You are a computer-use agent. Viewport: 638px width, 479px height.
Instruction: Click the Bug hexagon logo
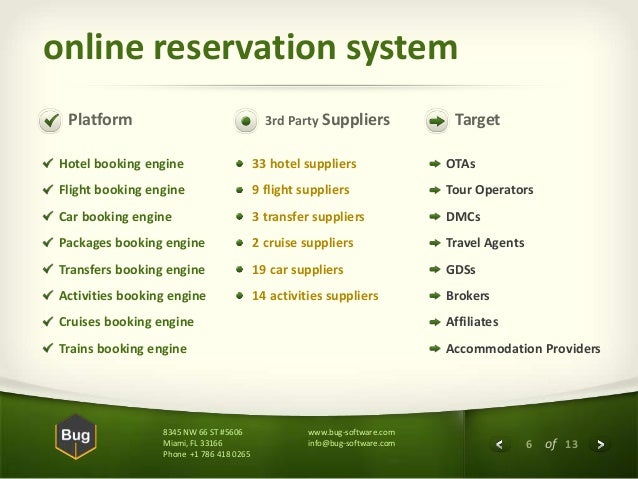(x=76, y=437)
